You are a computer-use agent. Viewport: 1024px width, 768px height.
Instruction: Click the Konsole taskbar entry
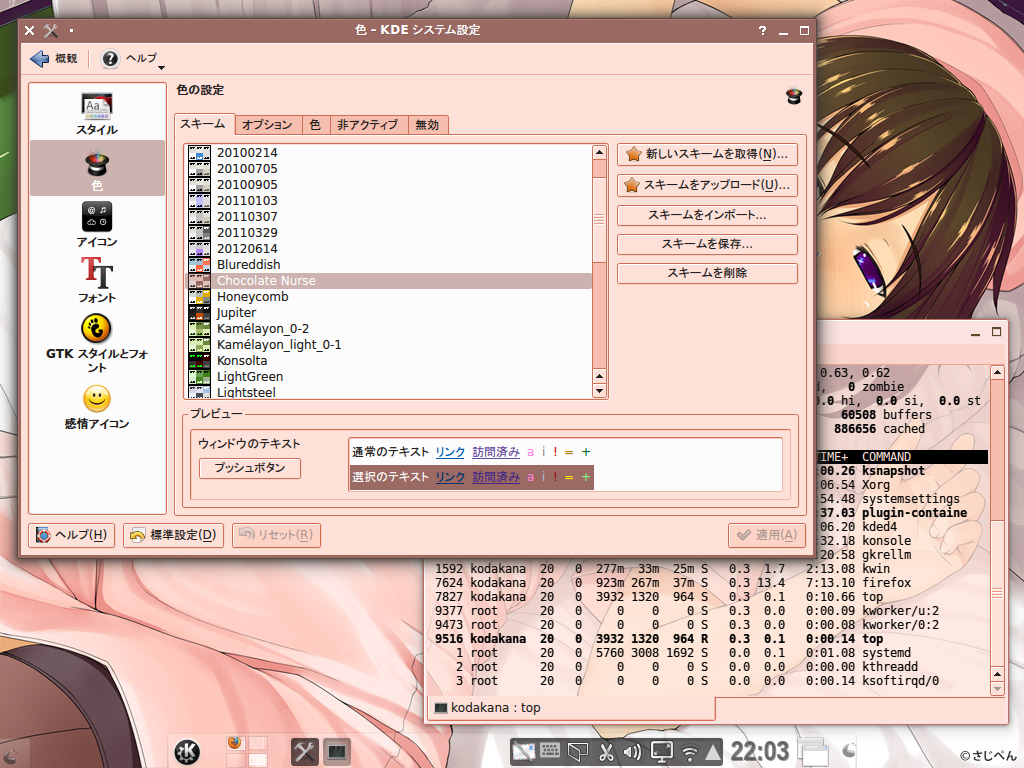tap(336, 752)
